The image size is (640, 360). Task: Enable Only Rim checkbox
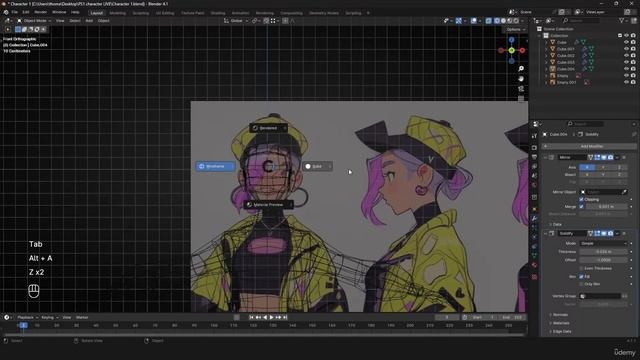click(581, 284)
